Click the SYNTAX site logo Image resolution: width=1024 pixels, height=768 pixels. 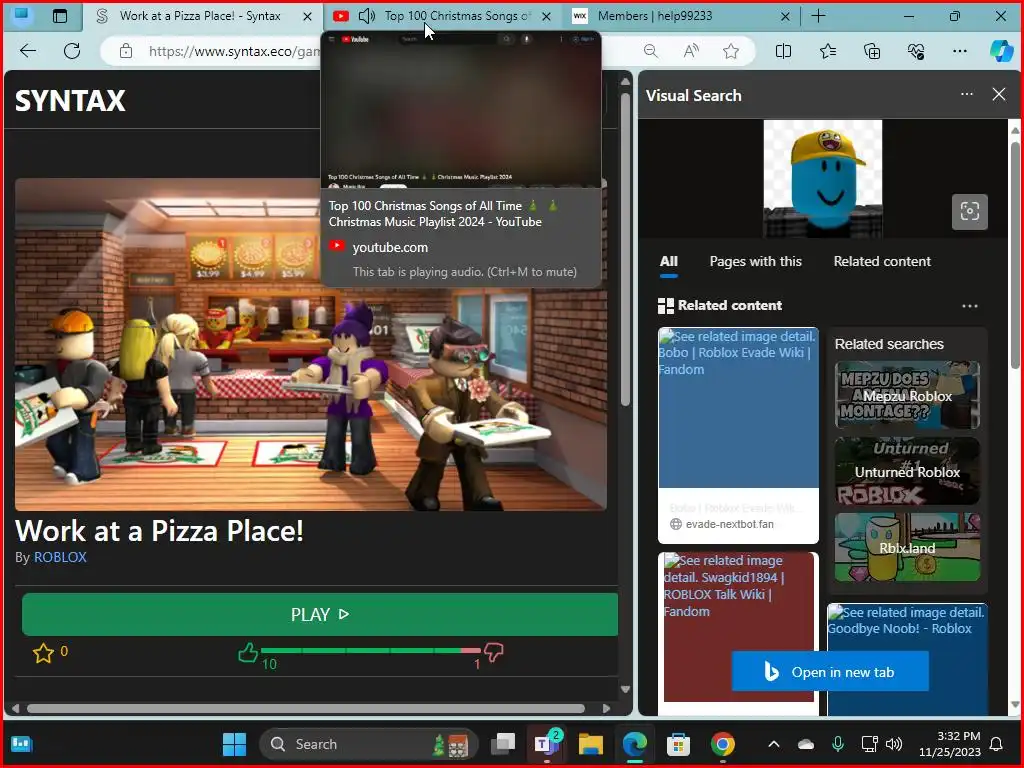[x=71, y=101]
